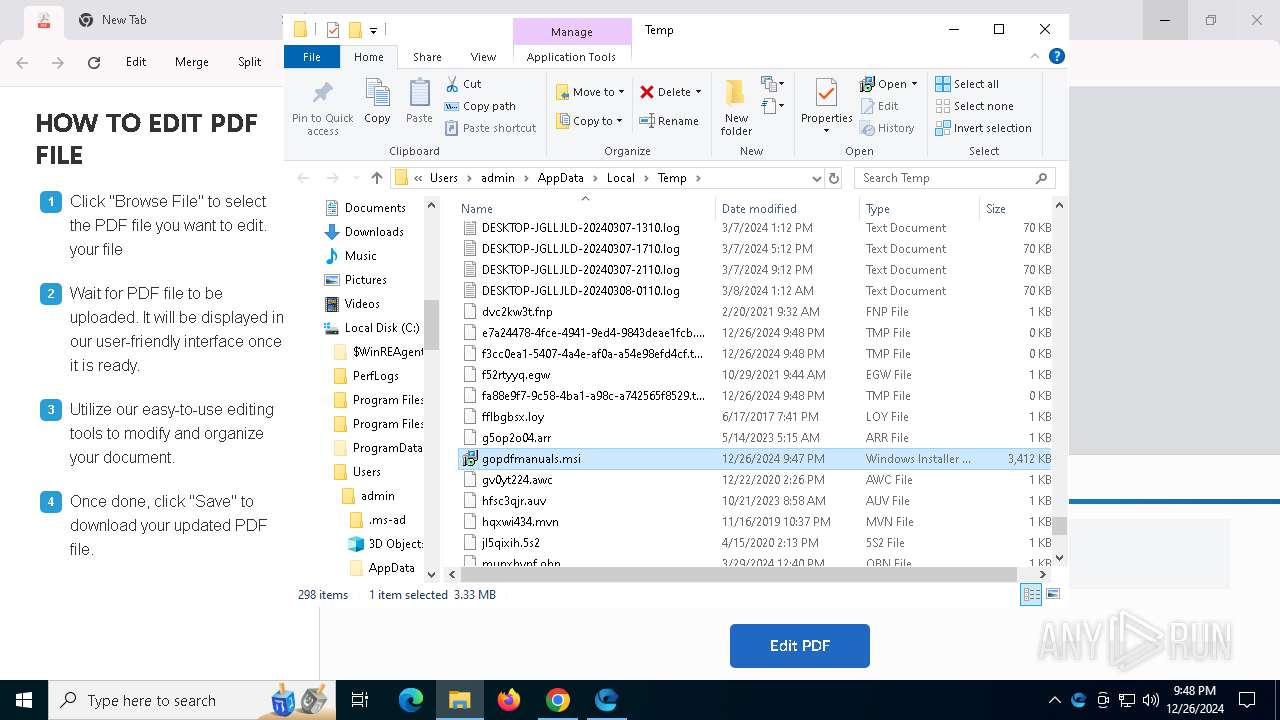Switch to the View ribbon tab
Image resolution: width=1280 pixels, height=720 pixels.
point(483,57)
